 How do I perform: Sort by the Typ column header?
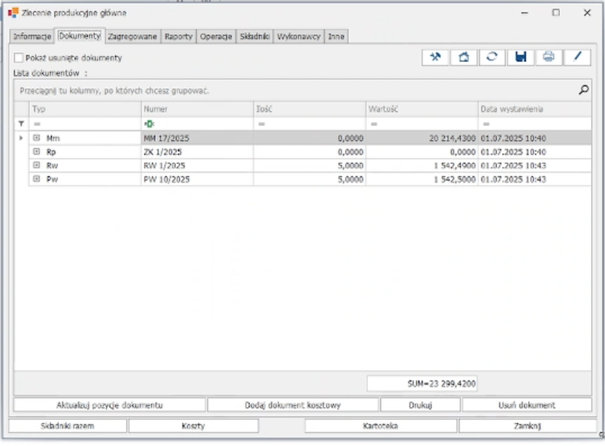tap(85, 109)
